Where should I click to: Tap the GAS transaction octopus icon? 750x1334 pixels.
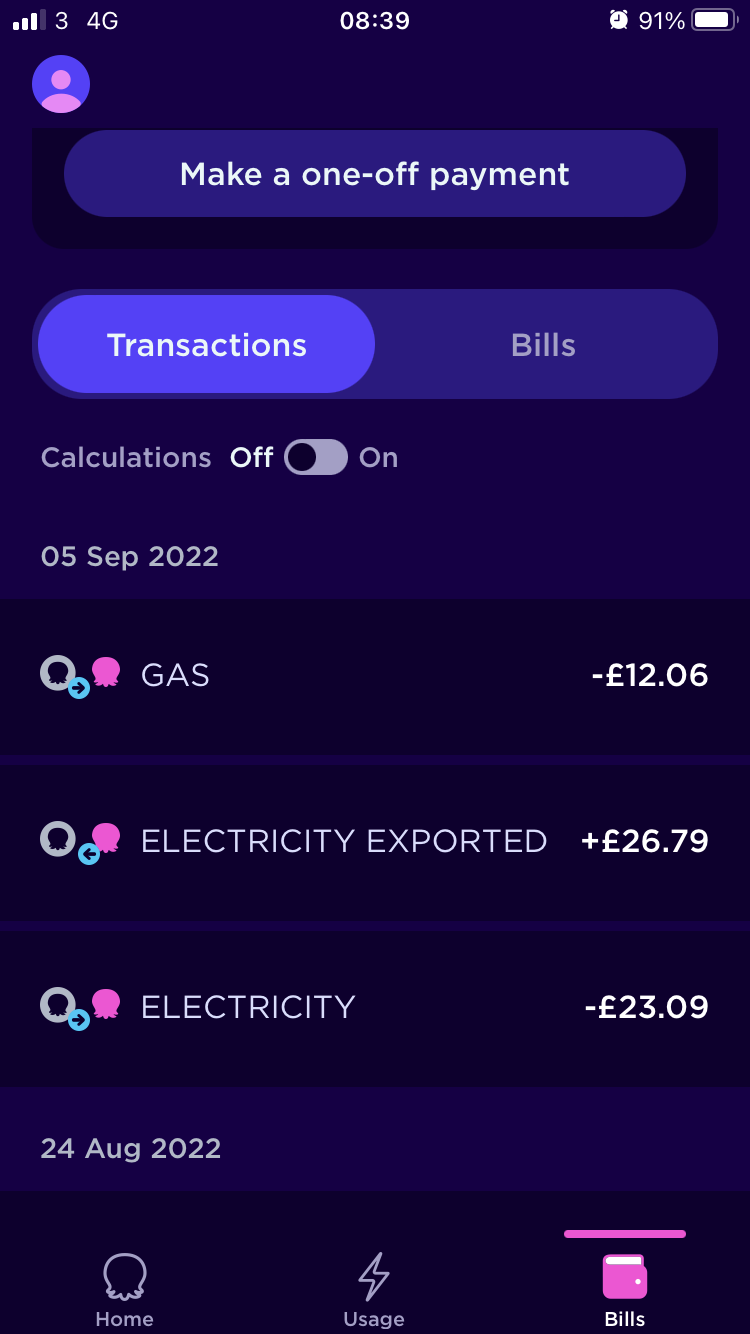106,671
